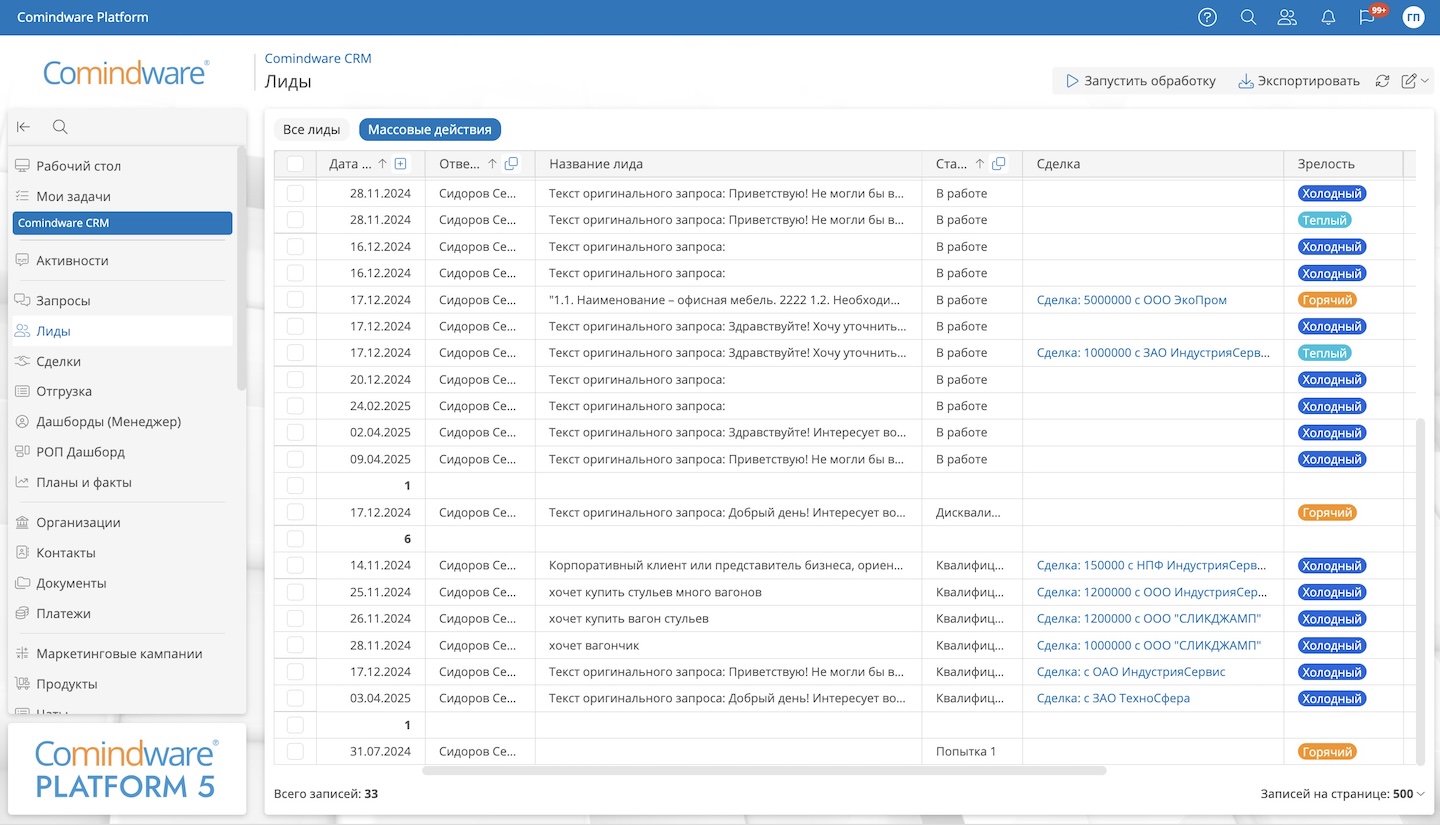Check the row dated 24.02.2025
This screenshot has height=825, width=1440.
(x=295, y=406)
